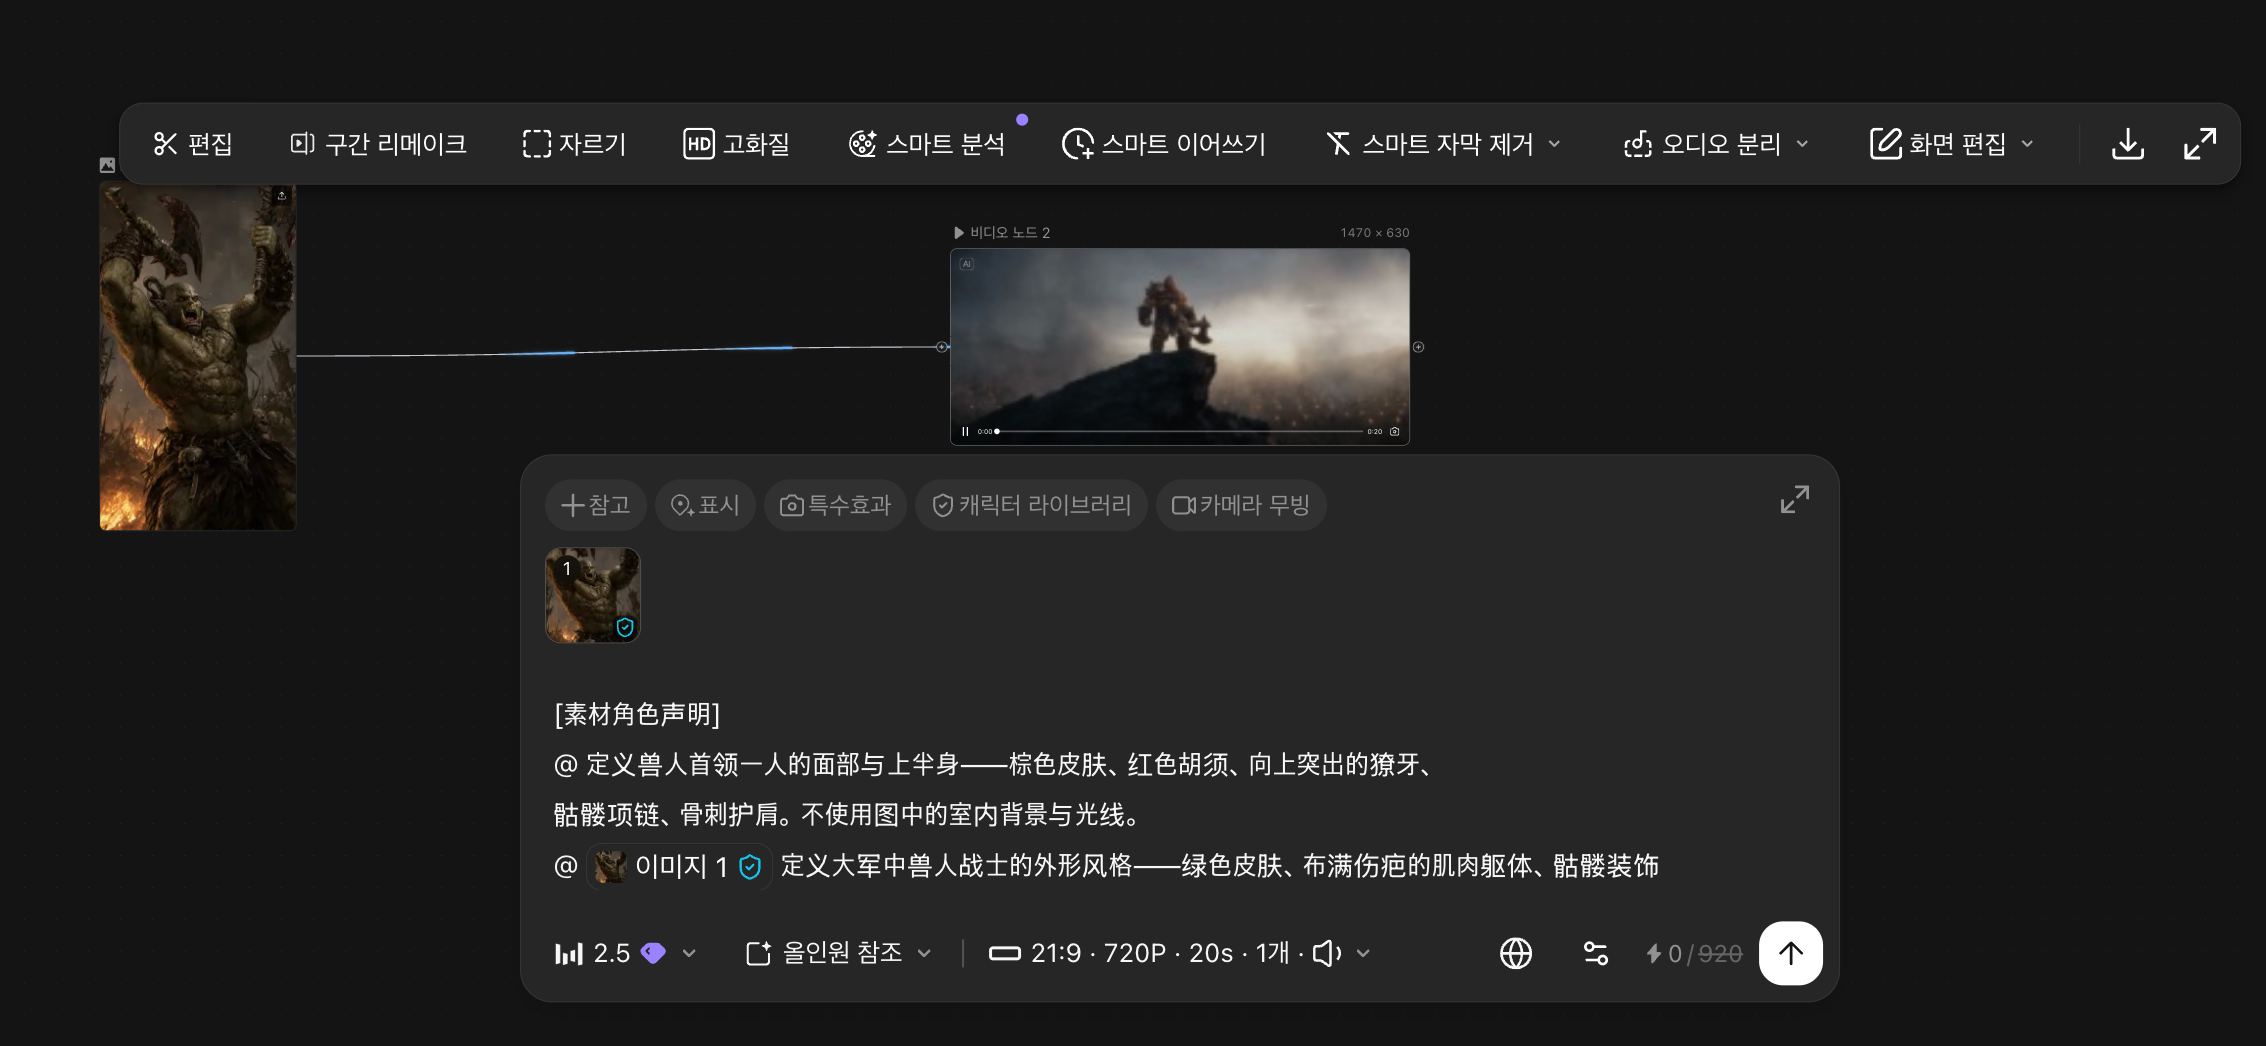Click the purple diamond premium icon
This screenshot has width=2266, height=1046.
(x=653, y=953)
